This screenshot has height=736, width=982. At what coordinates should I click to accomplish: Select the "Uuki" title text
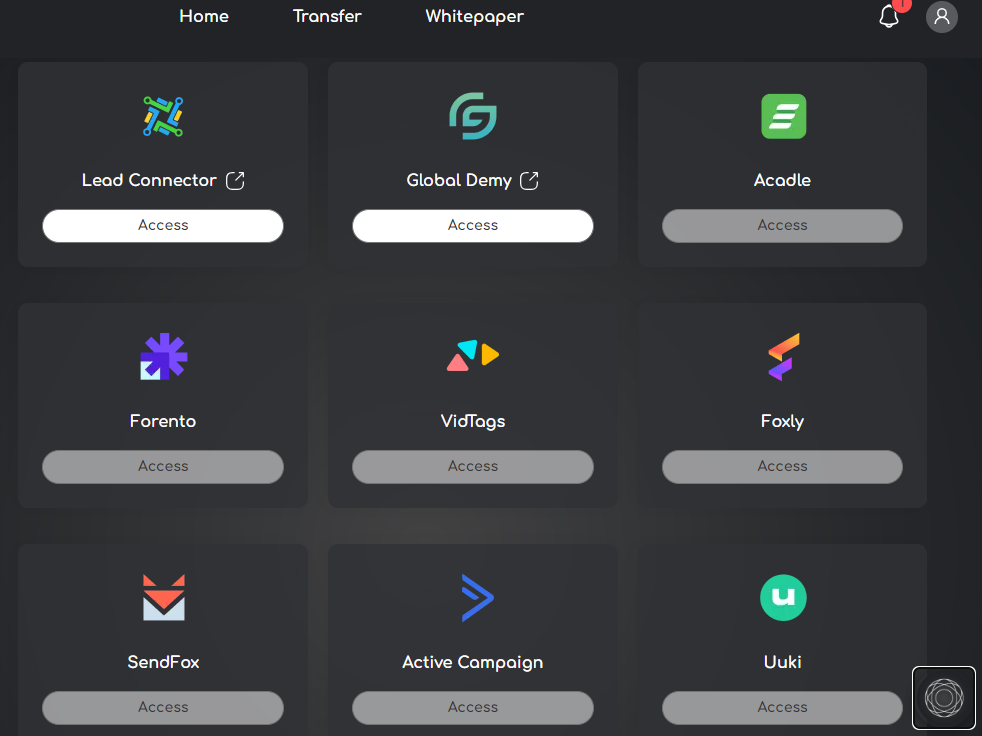[x=783, y=662]
